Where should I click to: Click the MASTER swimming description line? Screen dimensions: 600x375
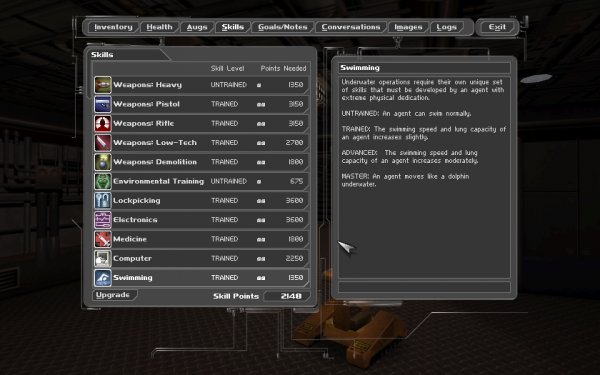tap(405, 180)
